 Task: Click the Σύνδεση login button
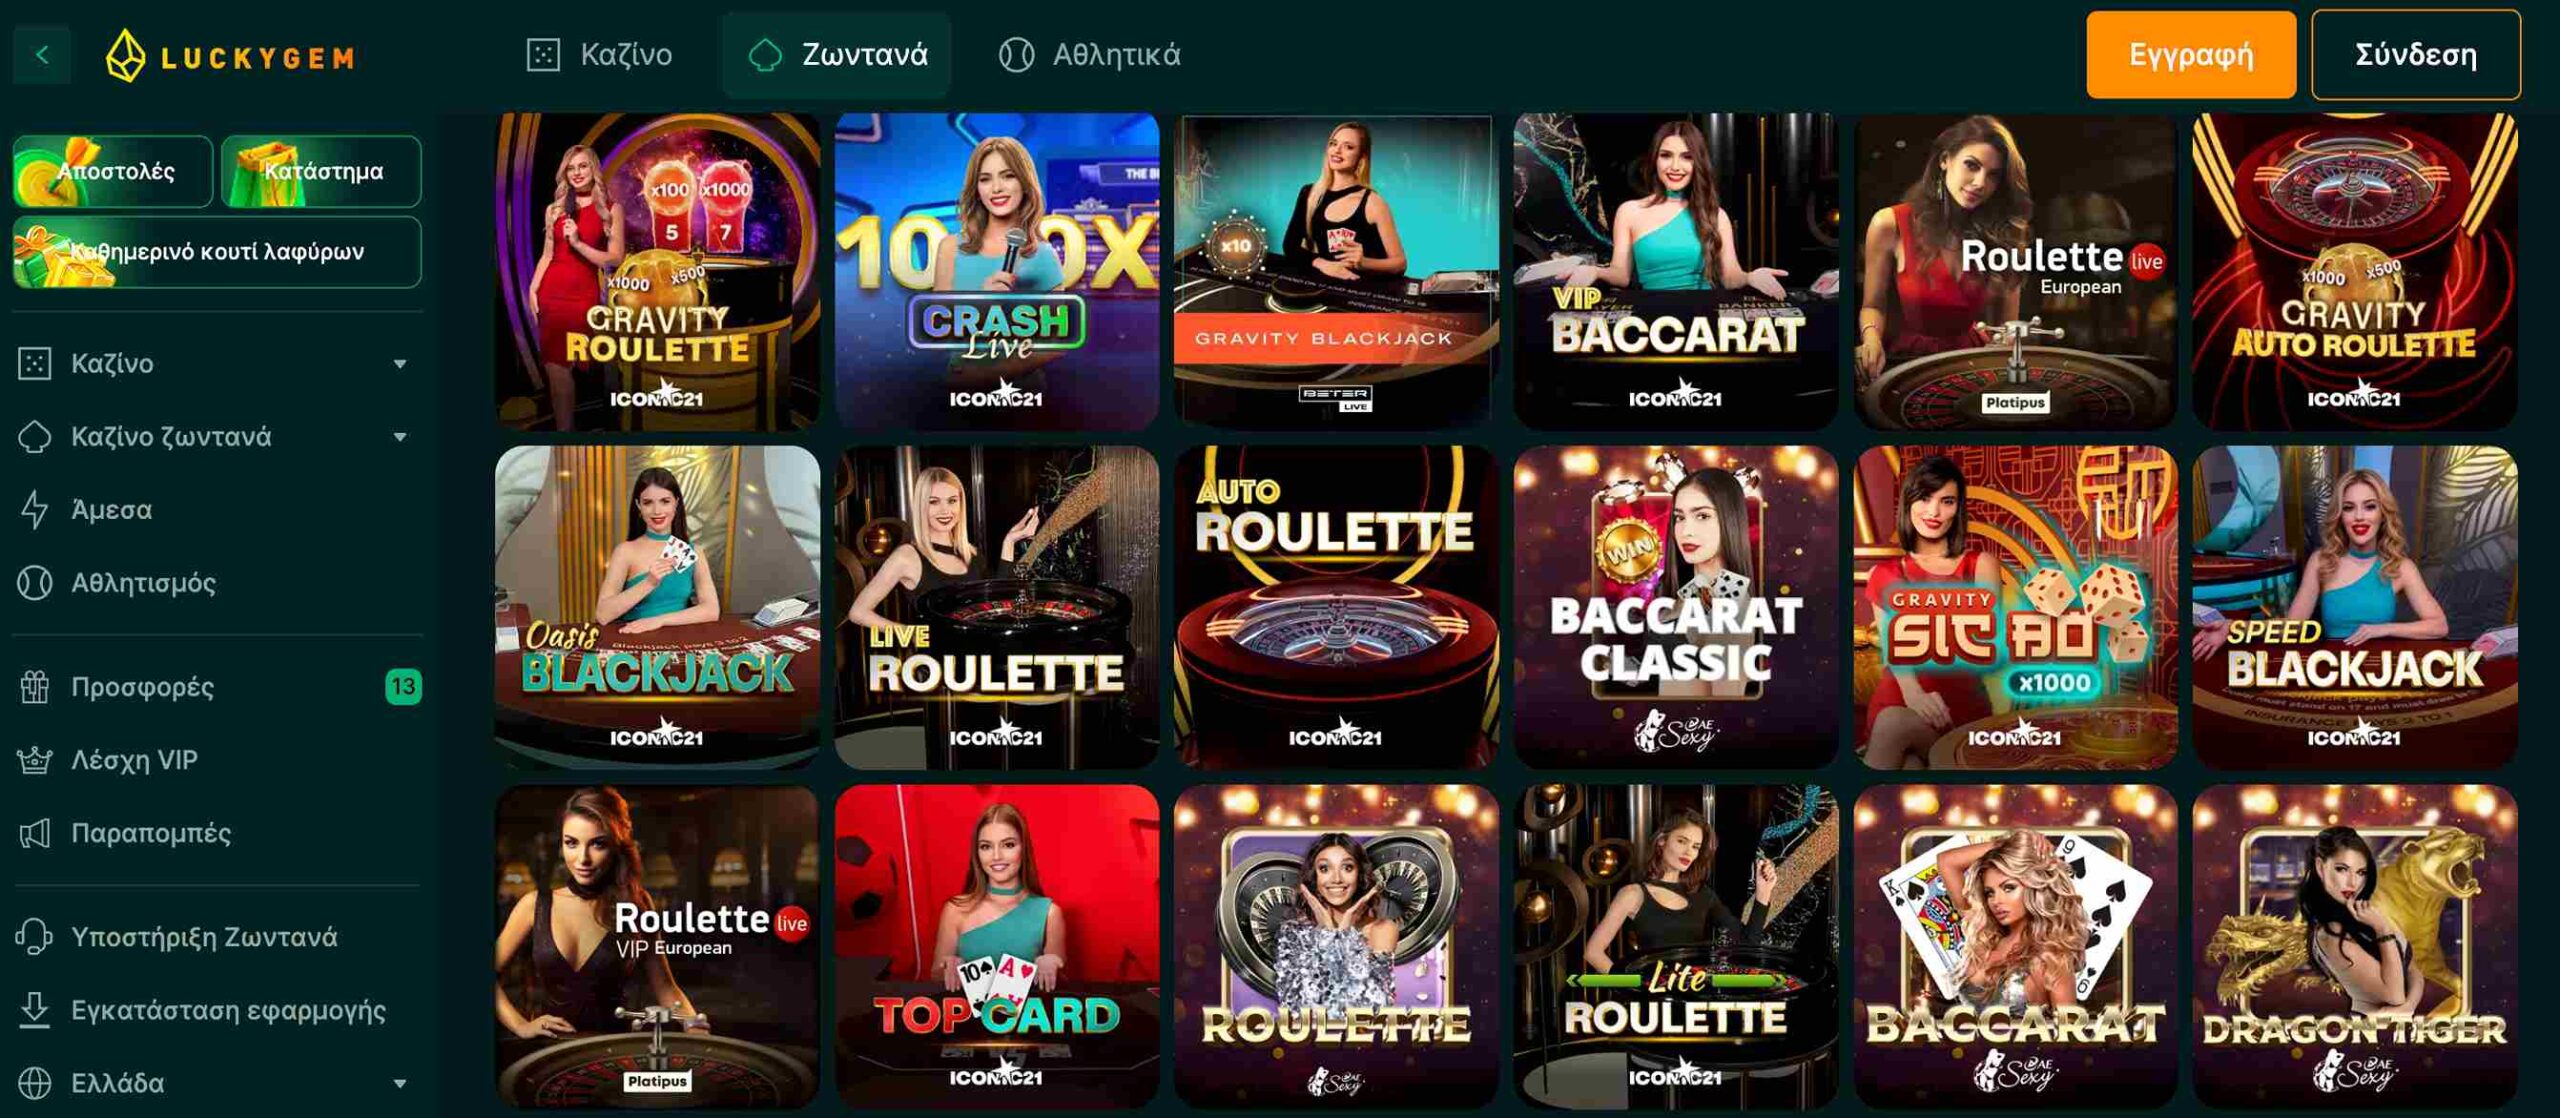[2416, 55]
